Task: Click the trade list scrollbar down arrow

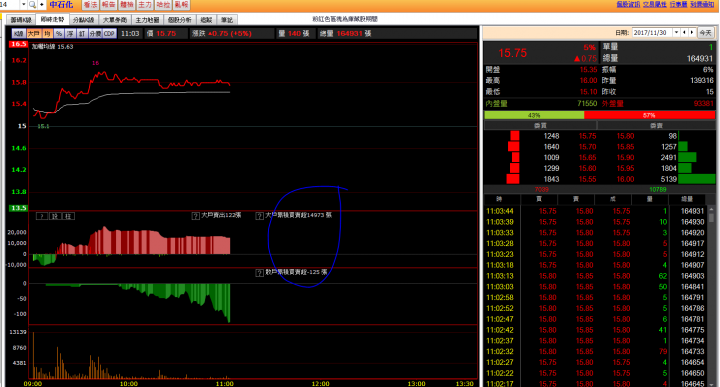Action: (x=711, y=384)
